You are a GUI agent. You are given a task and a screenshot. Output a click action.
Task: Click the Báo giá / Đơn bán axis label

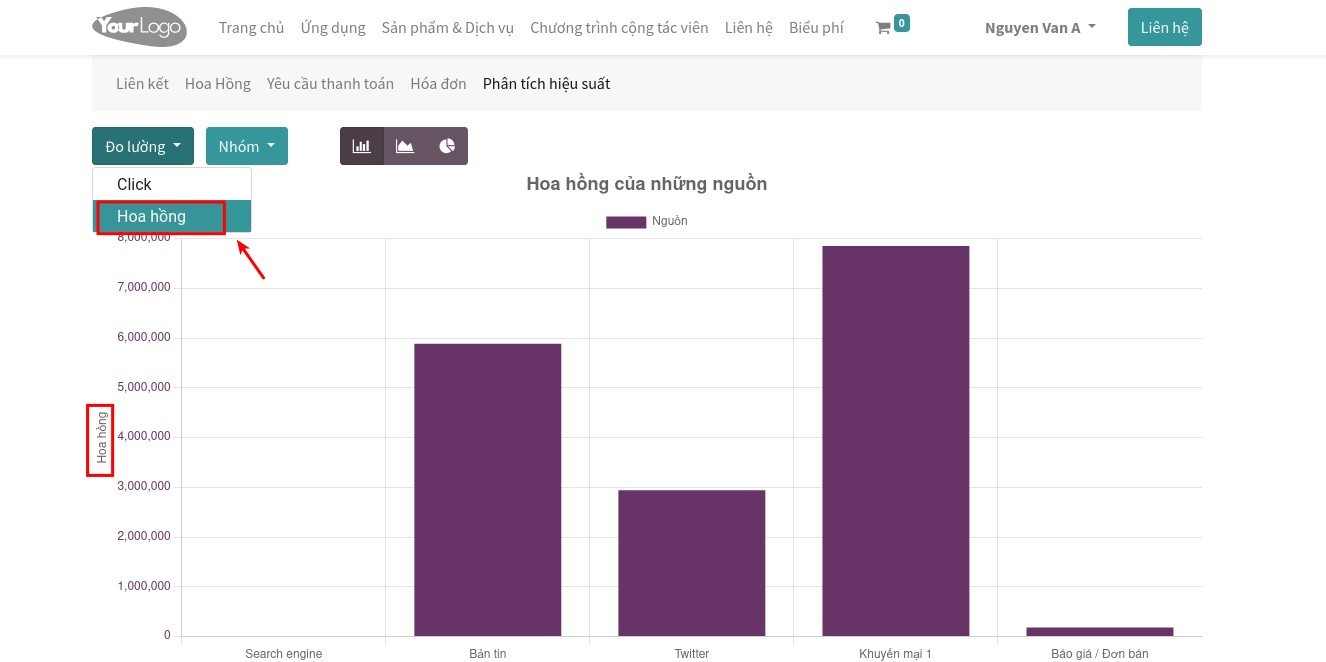click(1100, 654)
